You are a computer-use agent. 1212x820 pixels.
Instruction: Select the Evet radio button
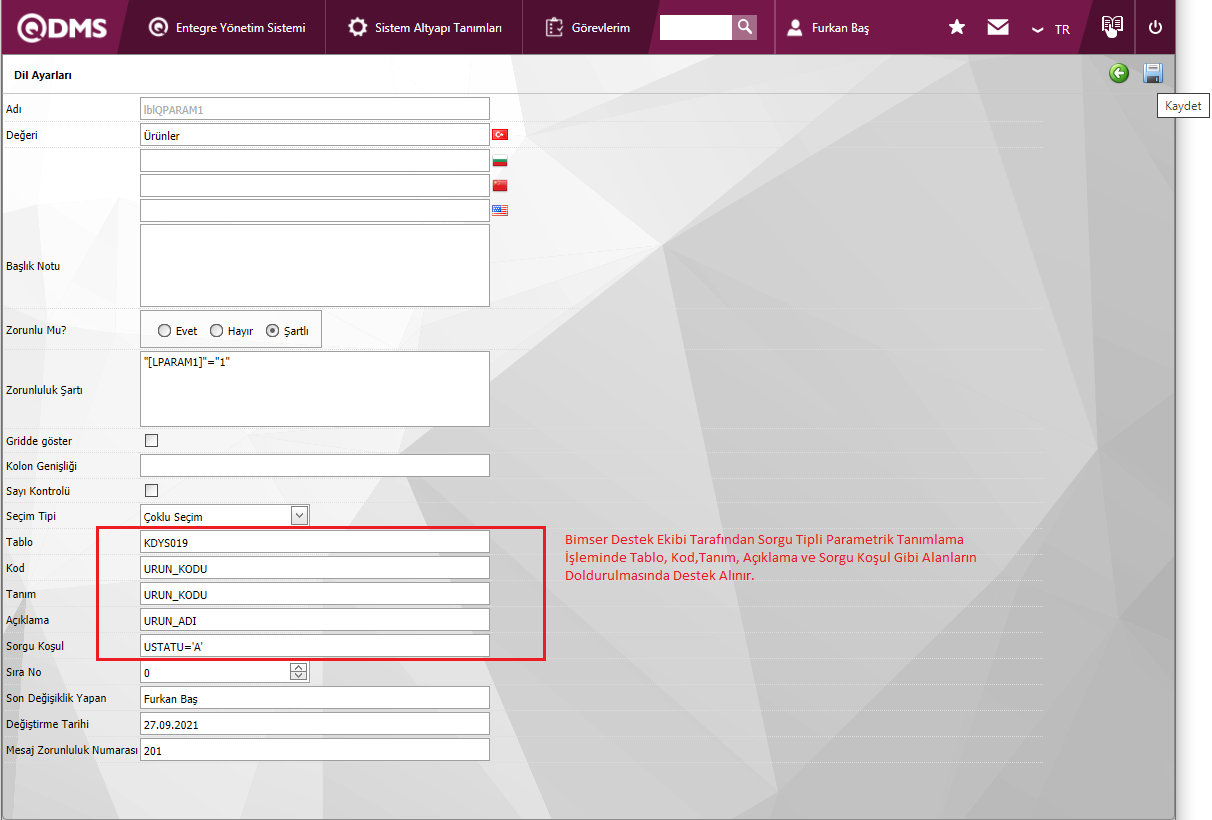coord(165,330)
